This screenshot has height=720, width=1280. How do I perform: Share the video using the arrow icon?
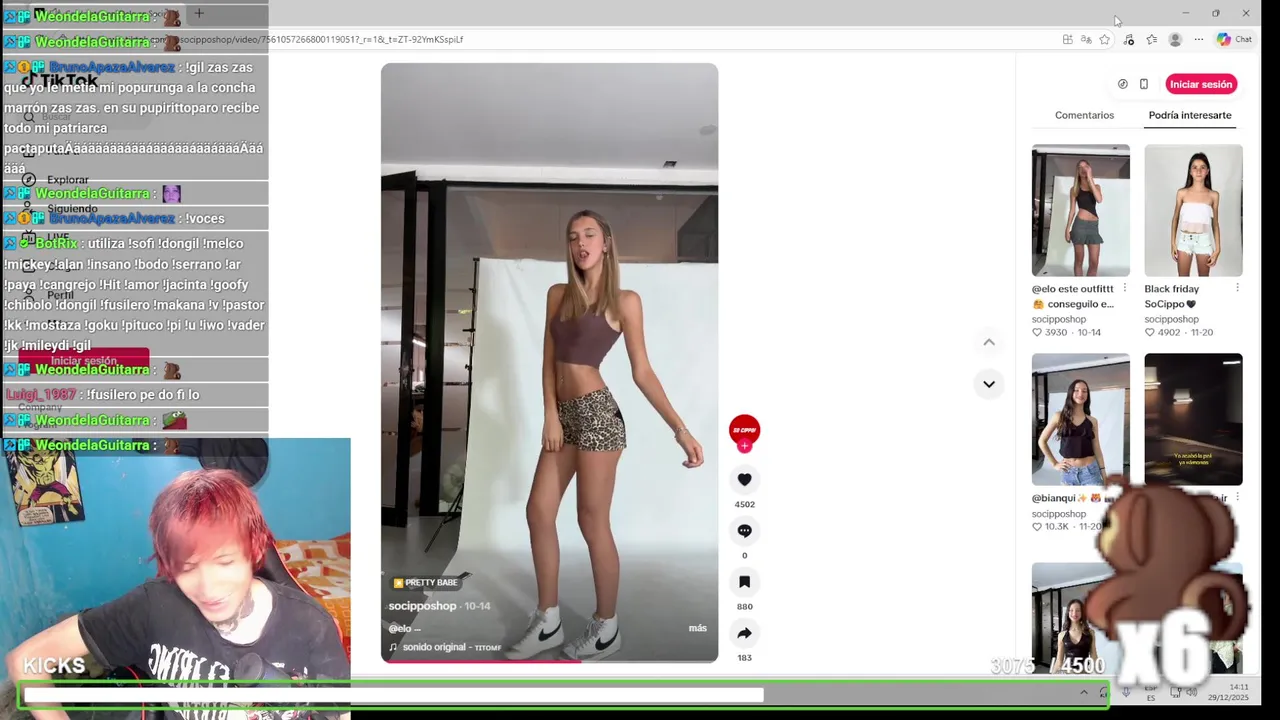[x=744, y=633]
